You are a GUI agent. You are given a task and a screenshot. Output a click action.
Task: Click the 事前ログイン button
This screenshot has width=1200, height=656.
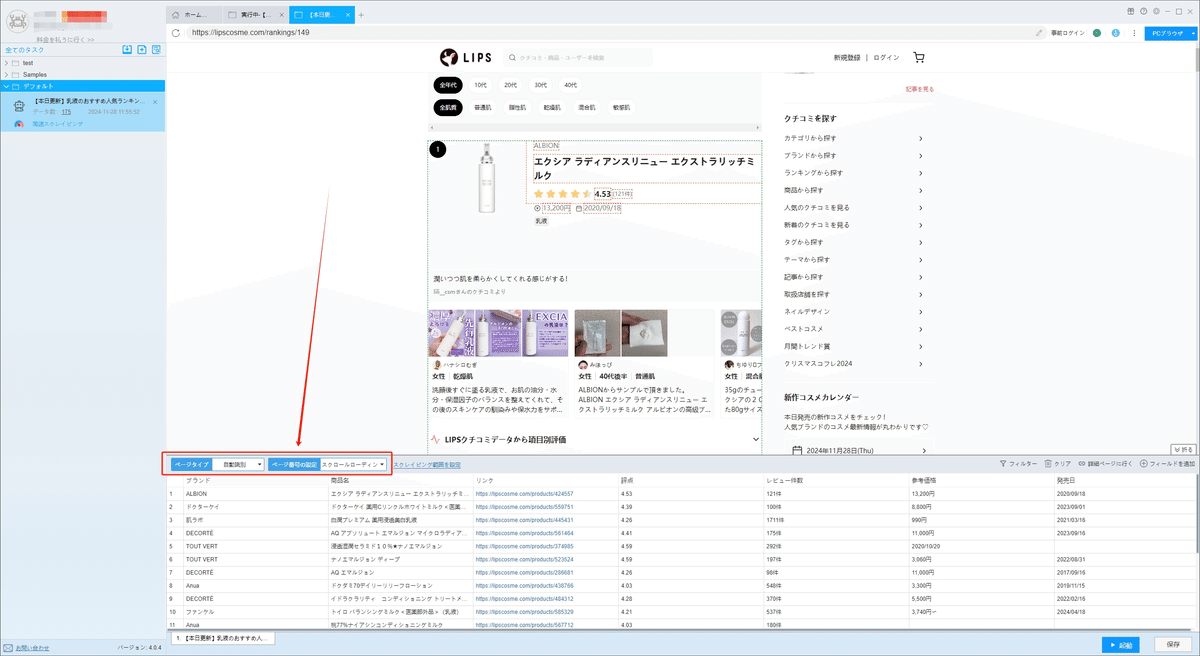click(1068, 33)
